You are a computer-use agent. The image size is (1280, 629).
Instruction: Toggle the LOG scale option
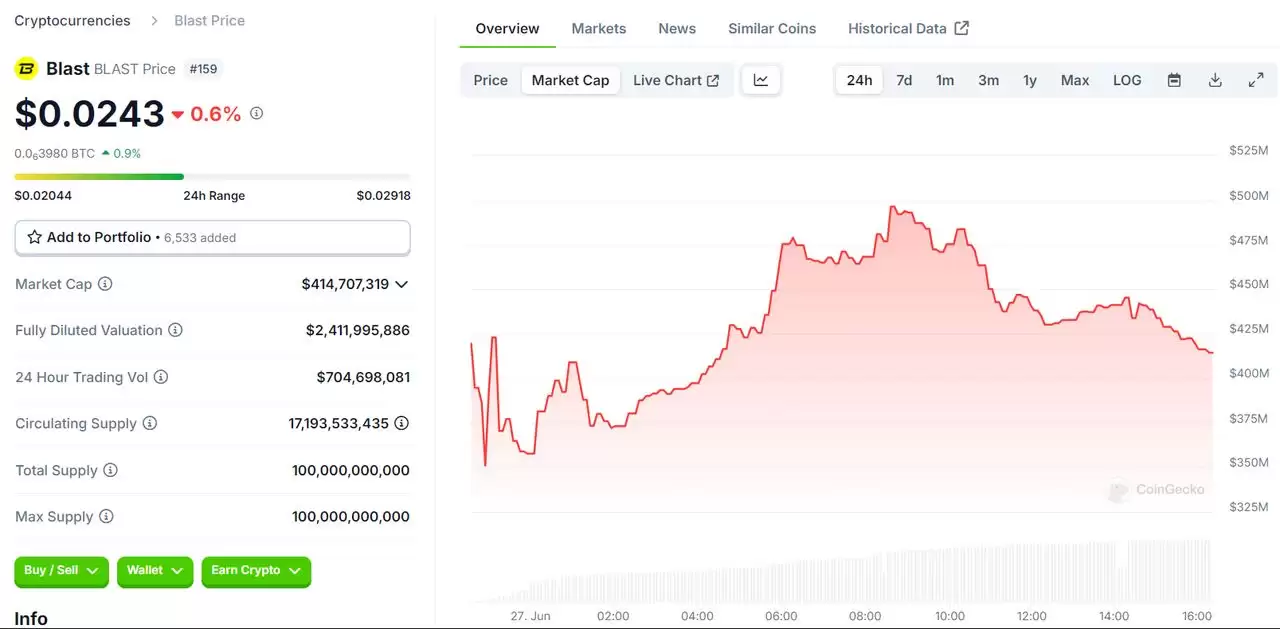tap(1127, 80)
